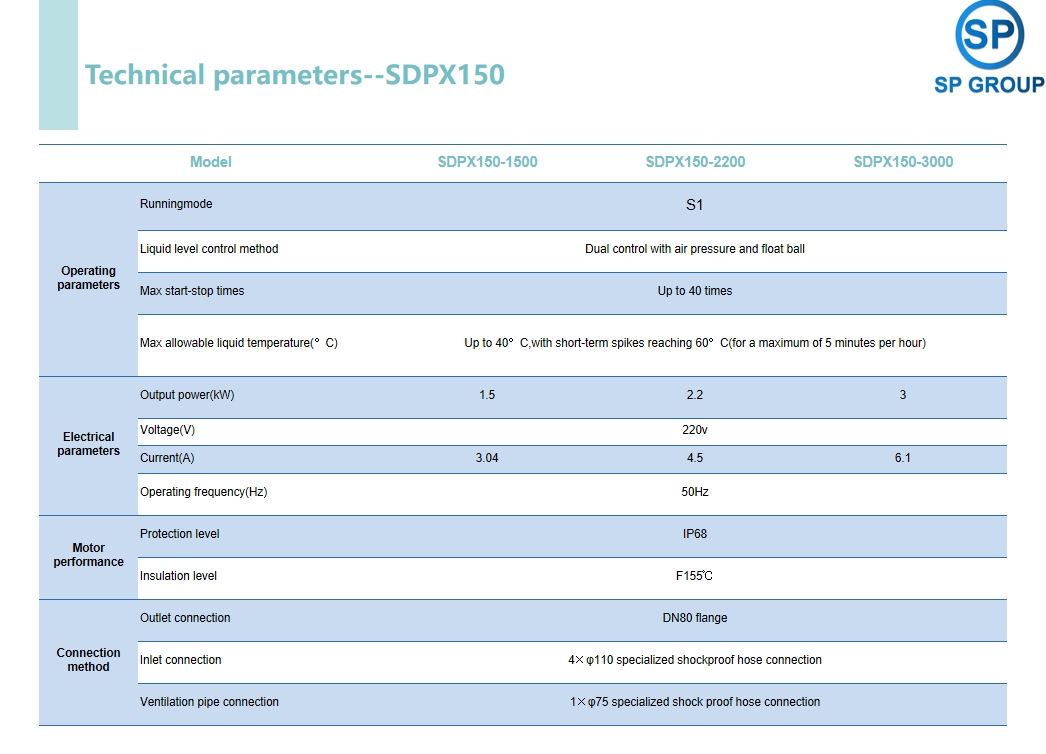This screenshot has width=1046, height=754.
Task: Select 'Dual control with air pressure and float ball'
Action: click(x=694, y=249)
